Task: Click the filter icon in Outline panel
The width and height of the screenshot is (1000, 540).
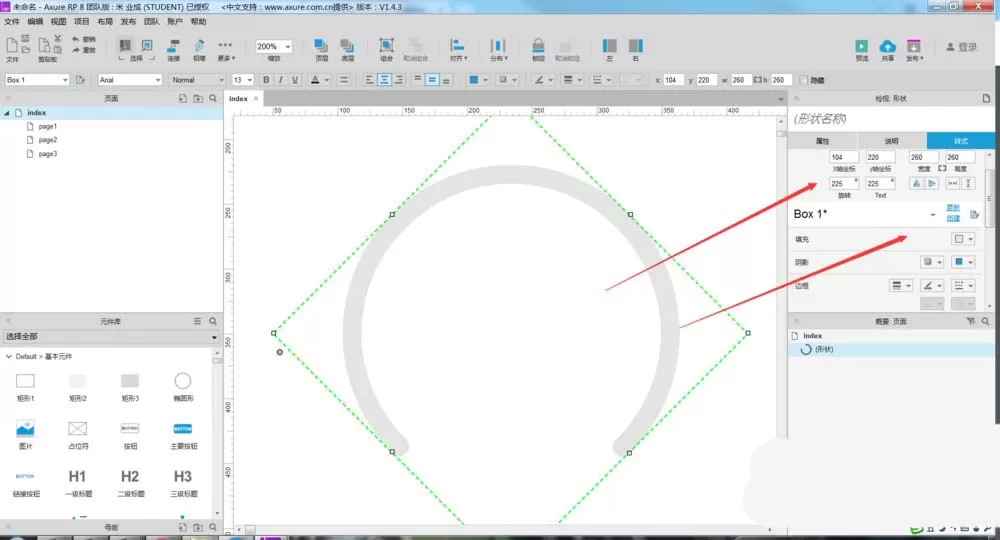Action: pyautogui.click(x=971, y=321)
